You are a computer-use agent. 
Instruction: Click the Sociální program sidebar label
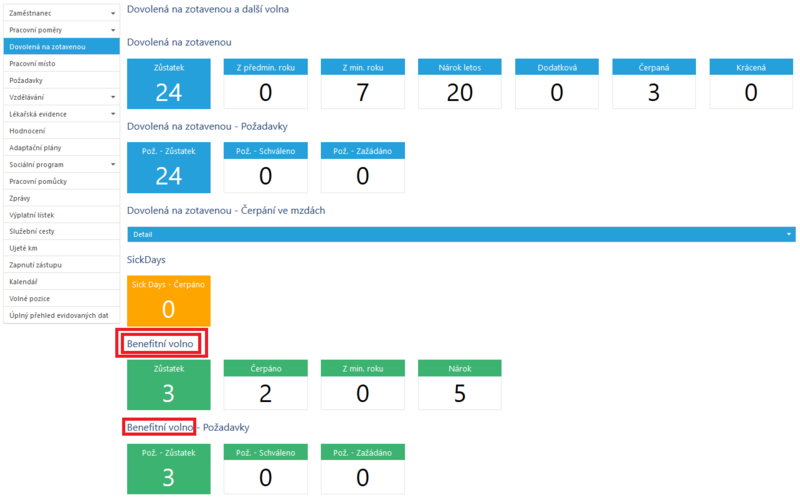pyautogui.click(x=36, y=164)
